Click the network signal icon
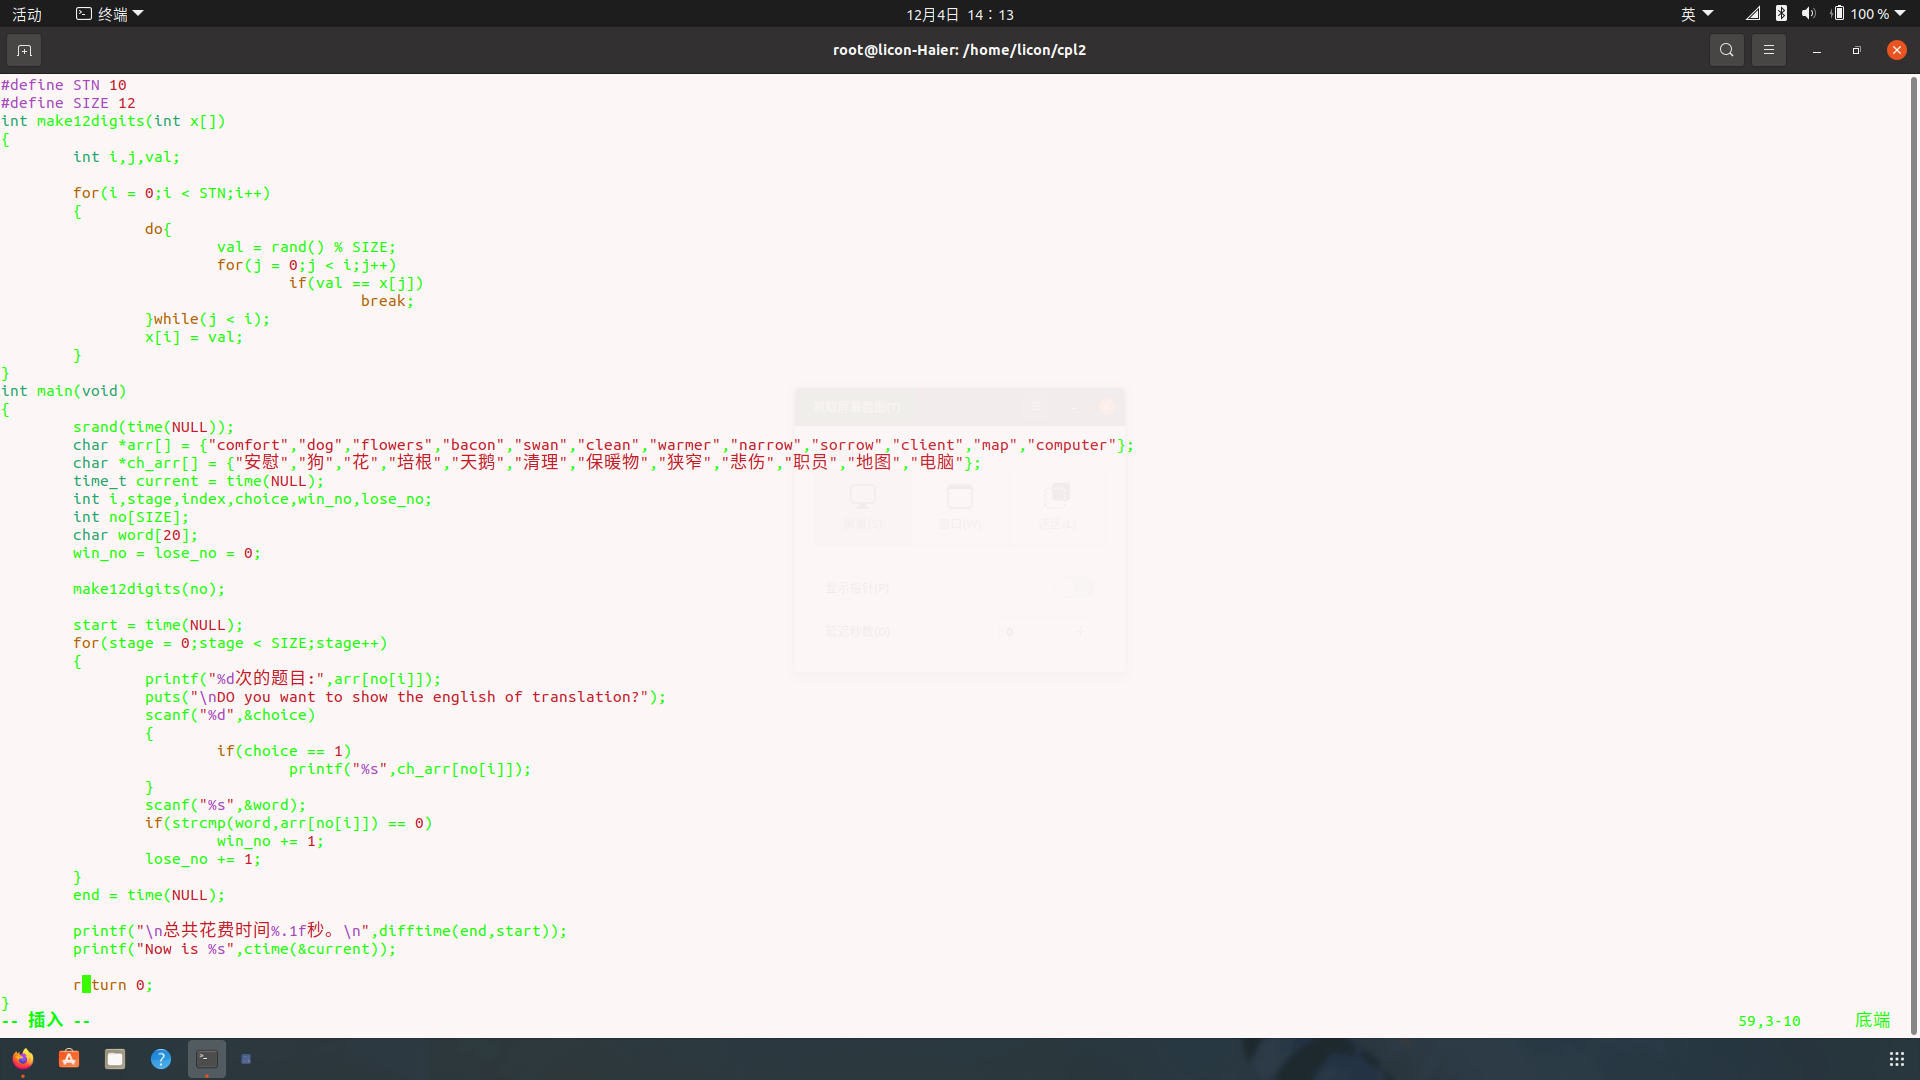1920x1080 pixels. tap(1753, 14)
